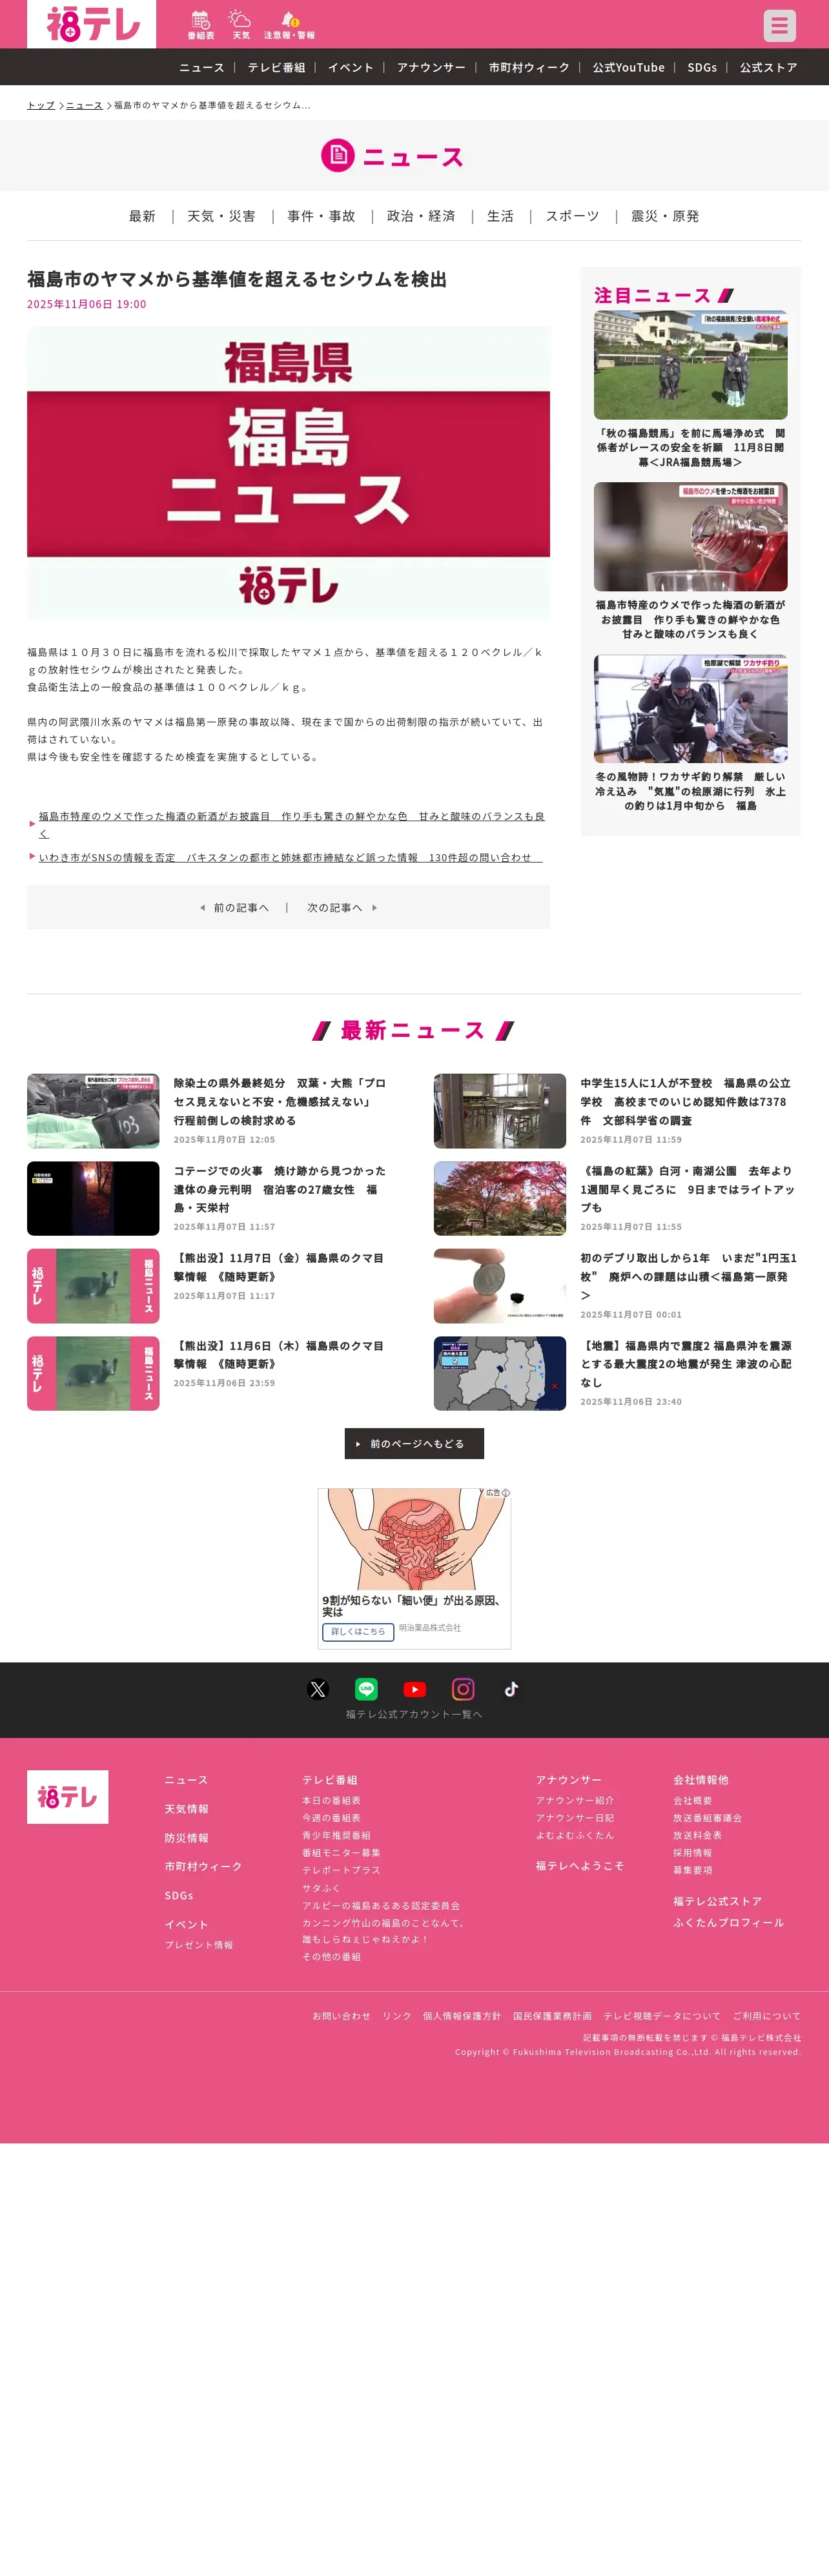829x2576 pixels.
Task: Select テレビ番組 in the top navigation
Action: 276,67
